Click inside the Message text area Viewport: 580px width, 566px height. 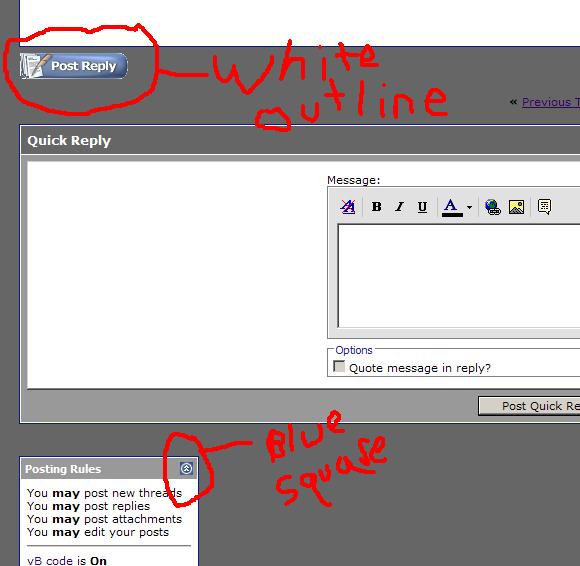pos(459,276)
